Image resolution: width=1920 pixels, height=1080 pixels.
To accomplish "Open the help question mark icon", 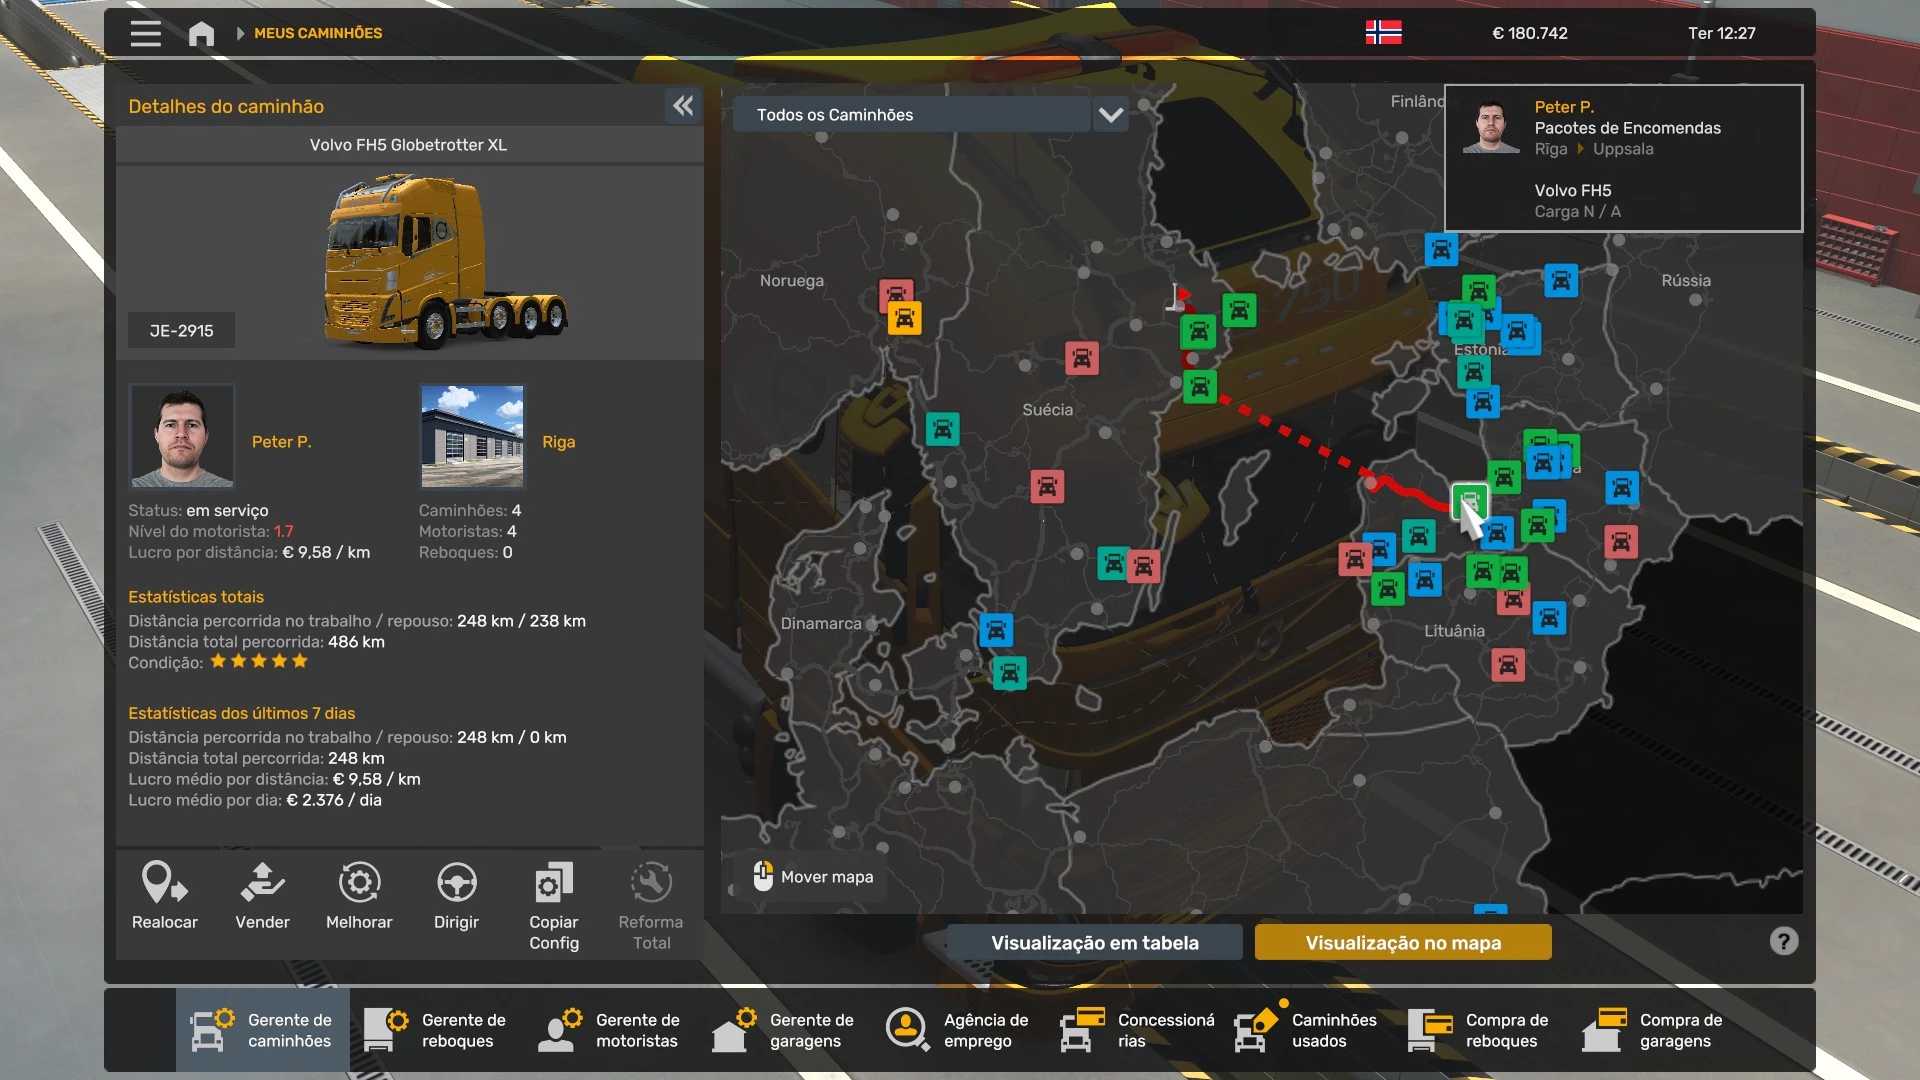I will [x=1783, y=941].
